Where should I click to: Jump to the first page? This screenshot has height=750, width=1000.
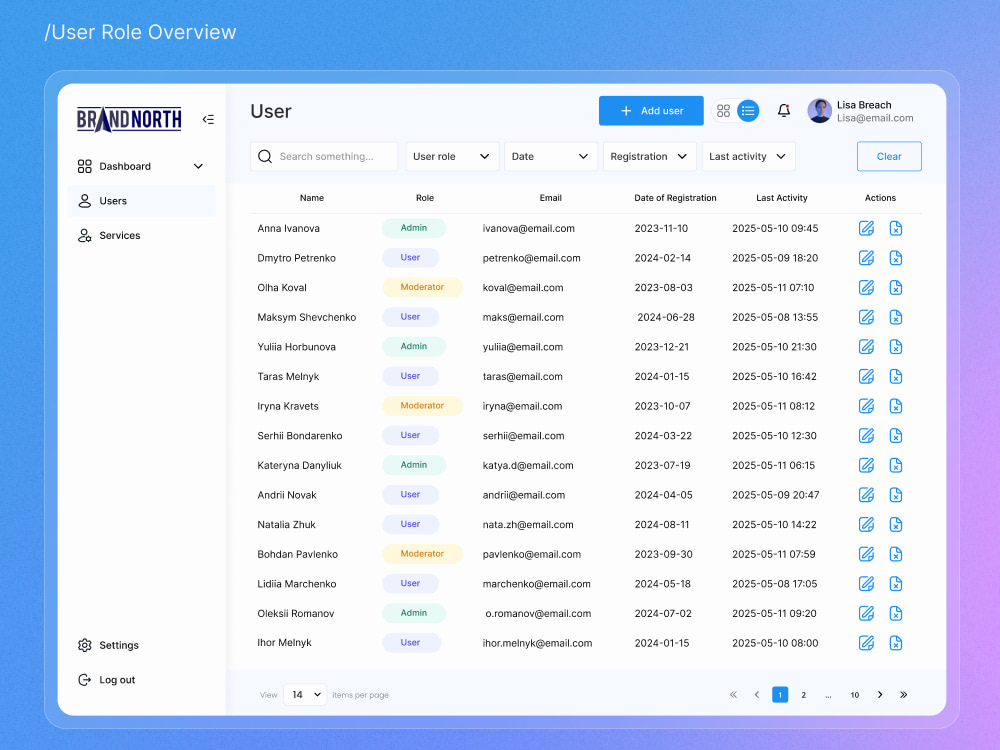733,695
